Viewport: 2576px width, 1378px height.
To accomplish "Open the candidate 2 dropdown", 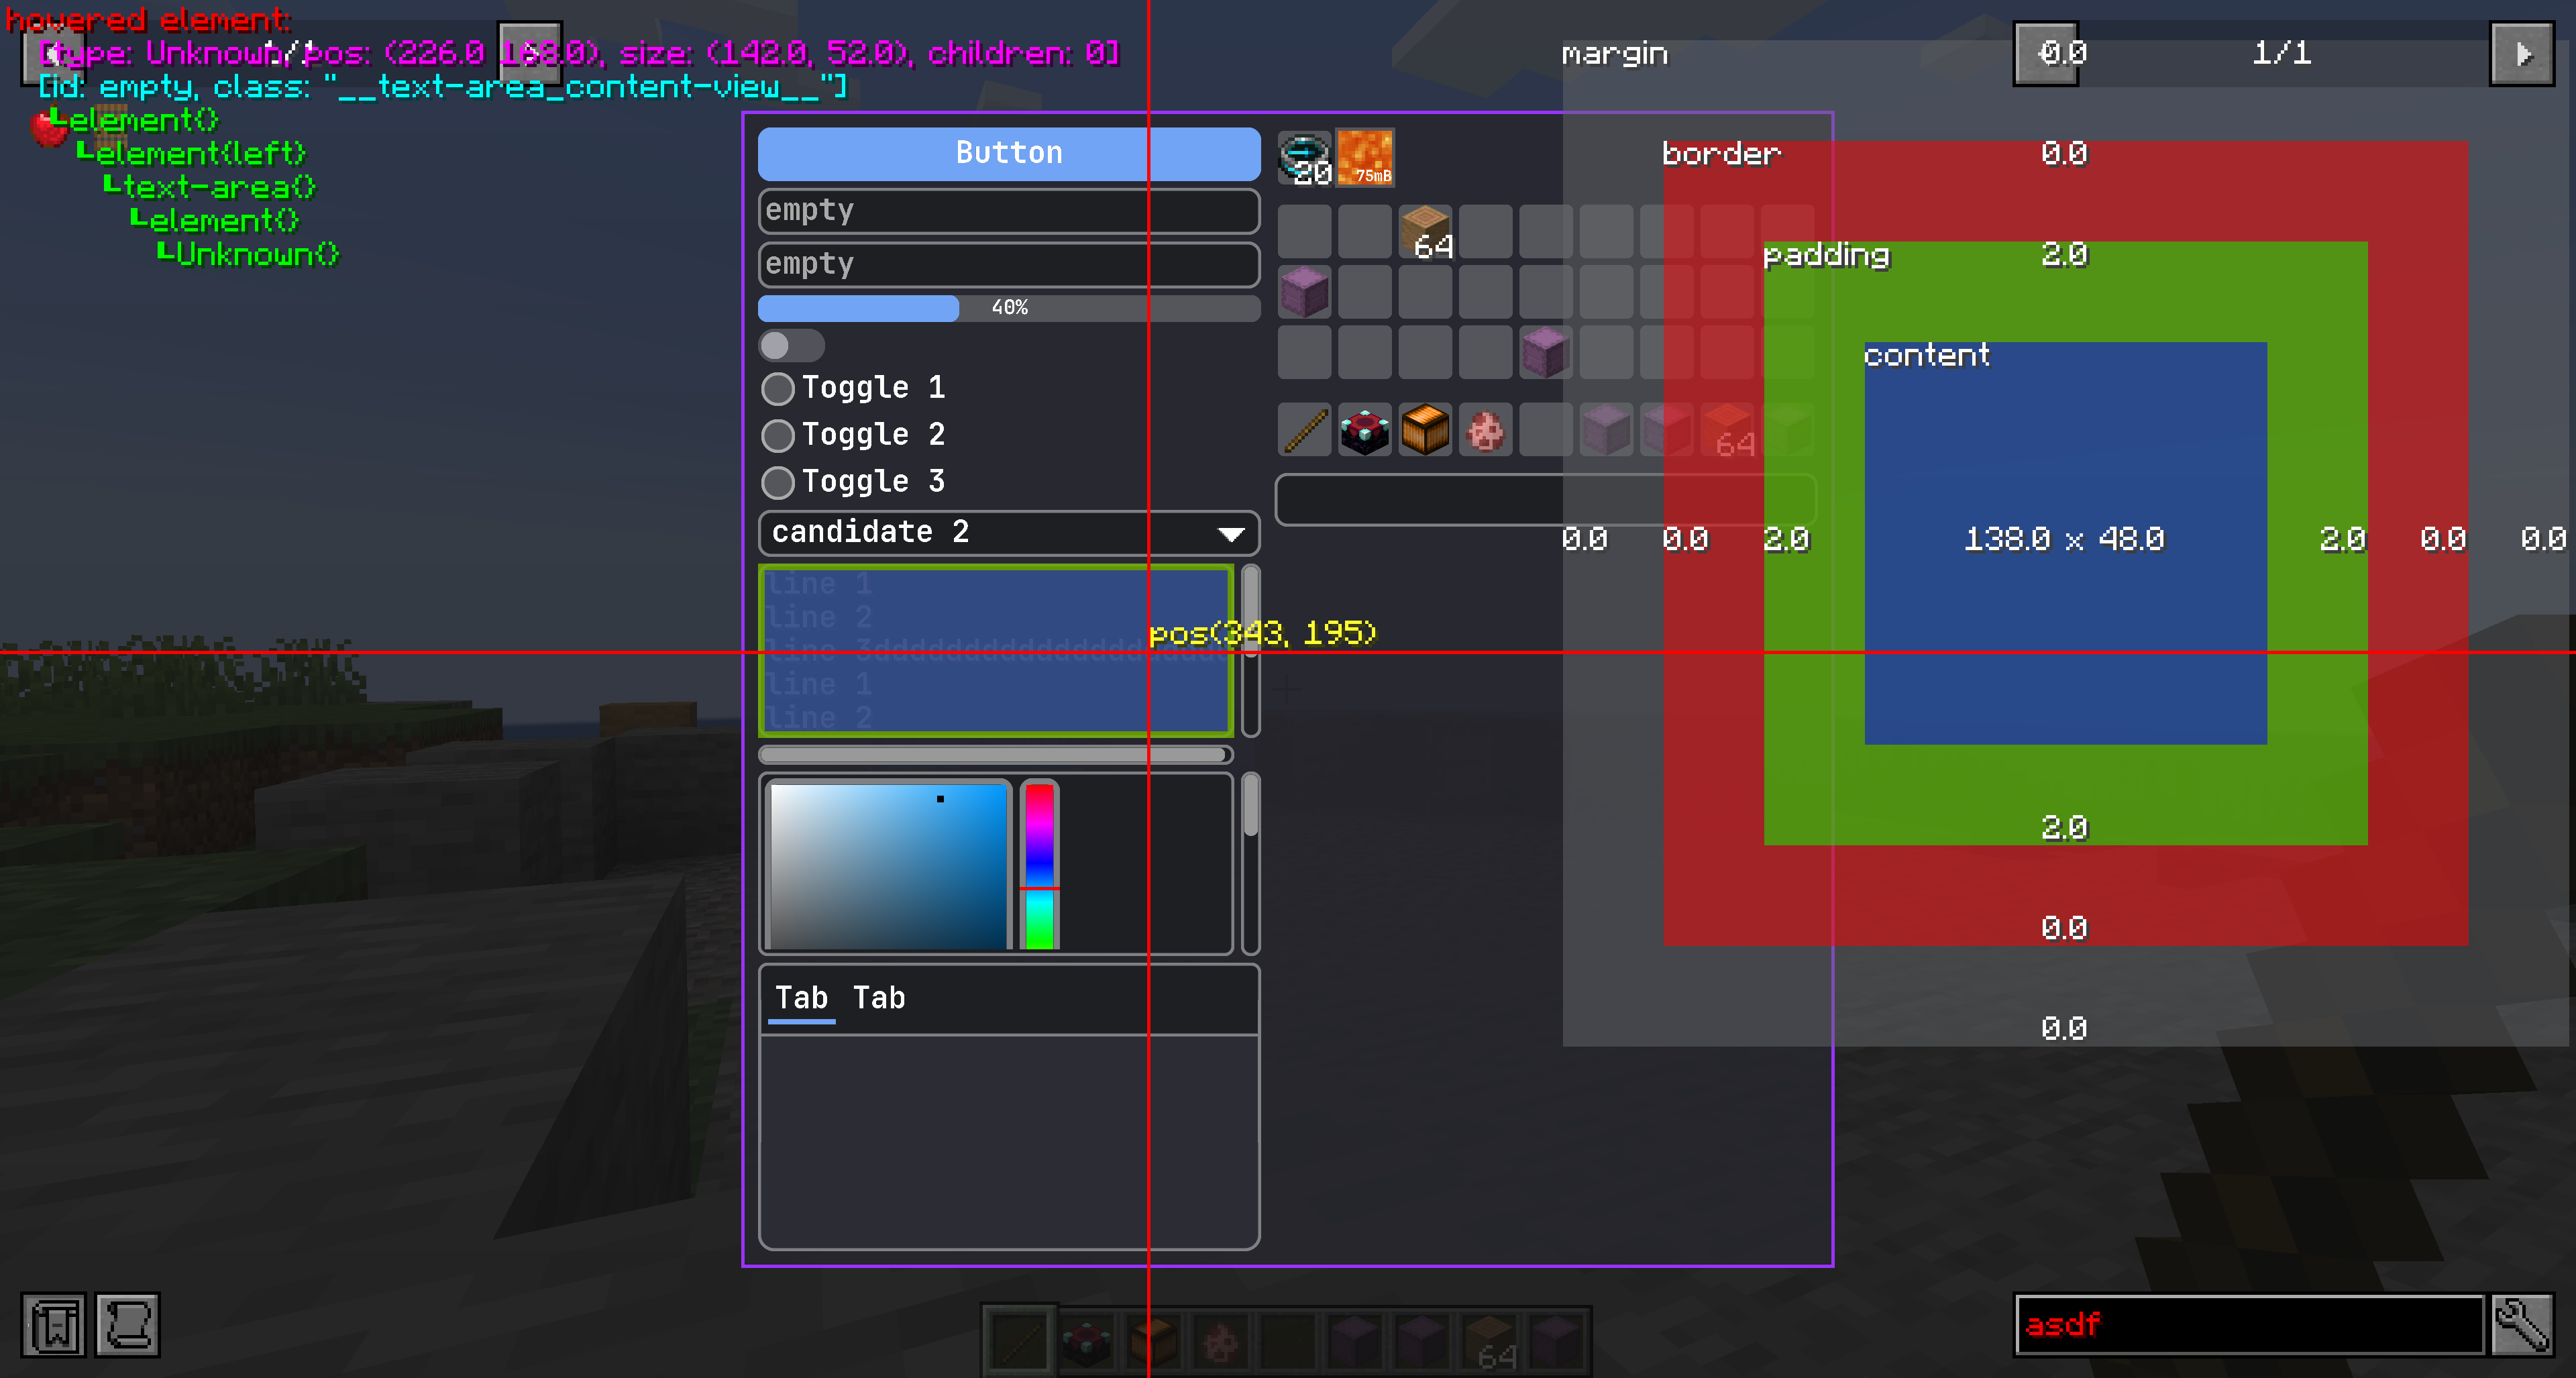I will pyautogui.click(x=1008, y=532).
